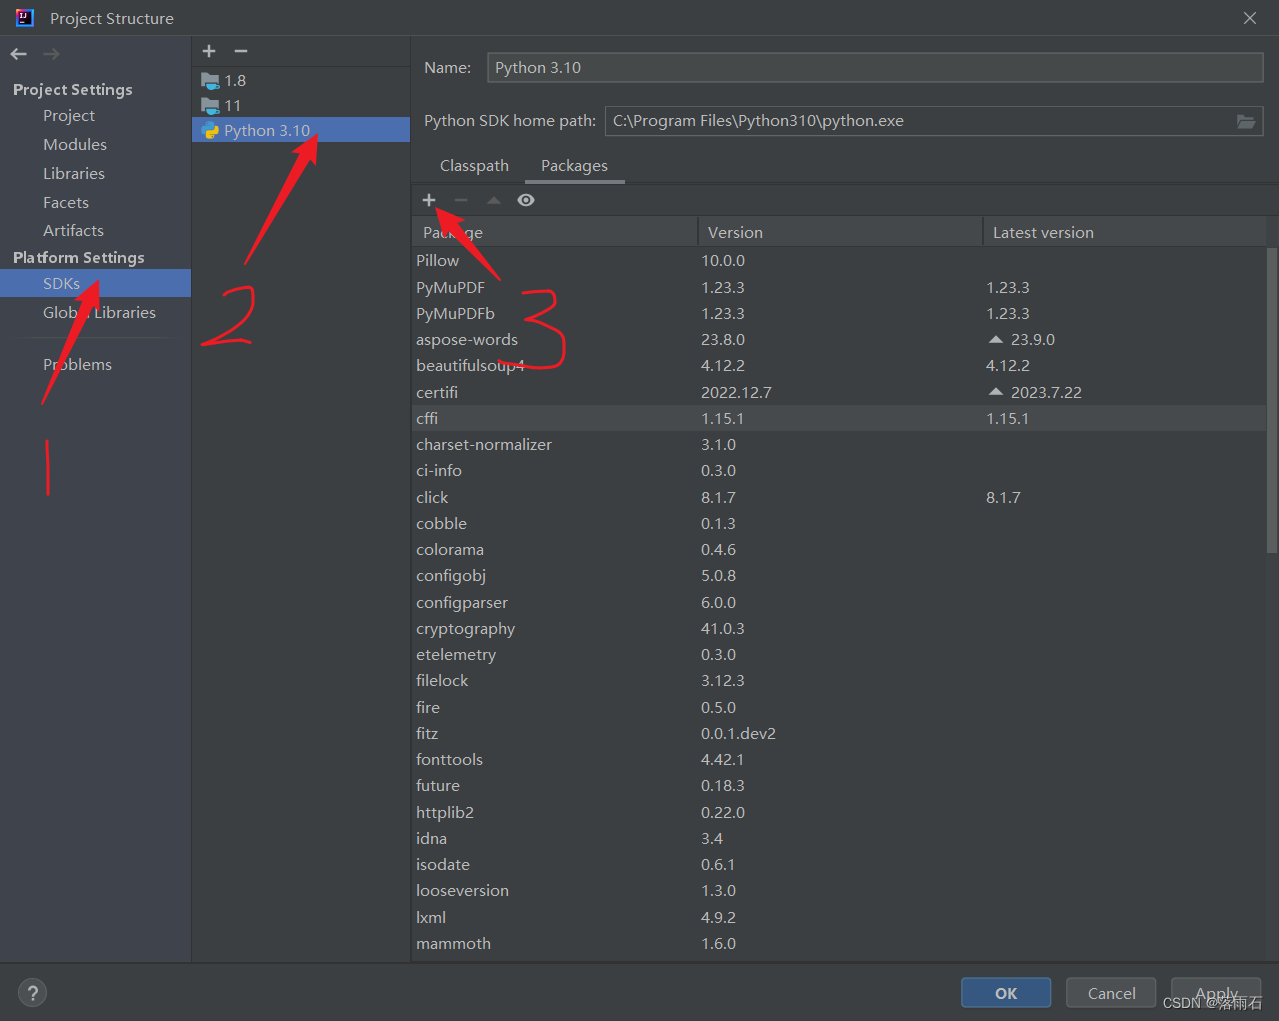Open the help question mark icon
The width and height of the screenshot is (1279, 1021).
[32, 992]
